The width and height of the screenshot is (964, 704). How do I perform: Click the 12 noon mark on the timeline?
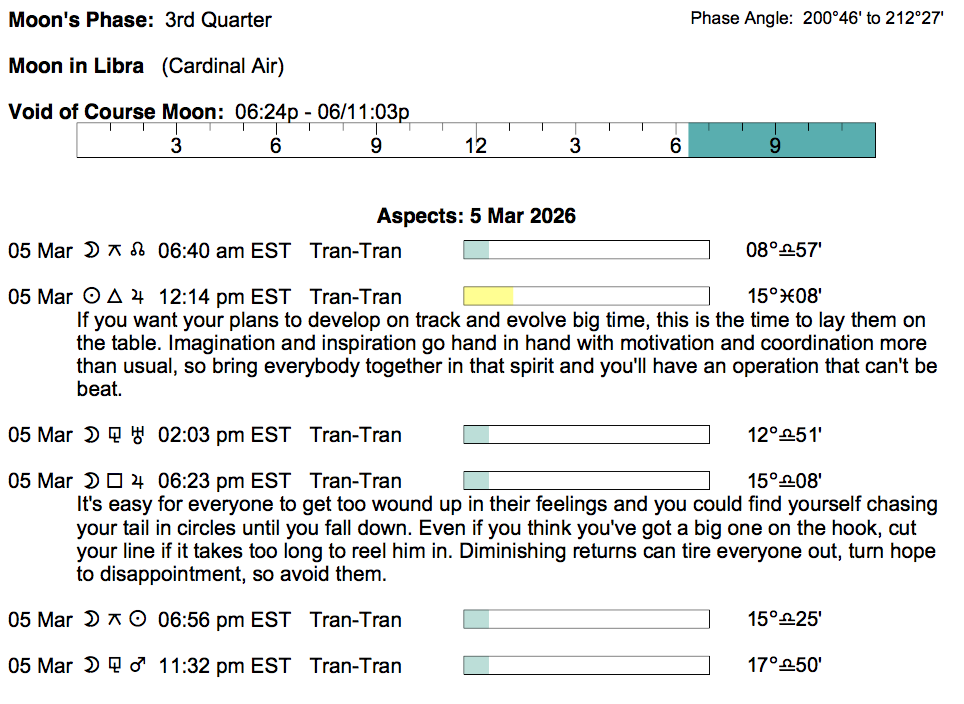tap(475, 146)
